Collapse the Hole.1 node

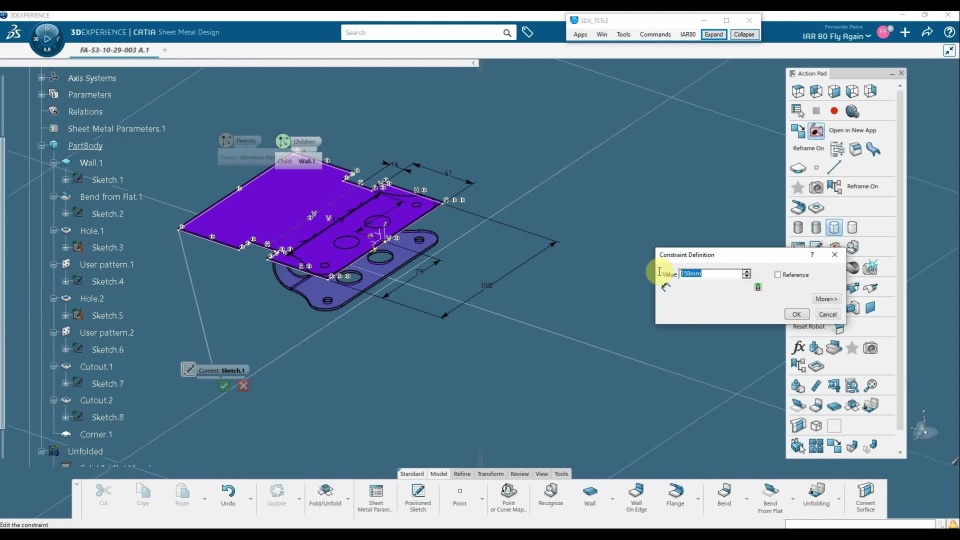[53, 231]
